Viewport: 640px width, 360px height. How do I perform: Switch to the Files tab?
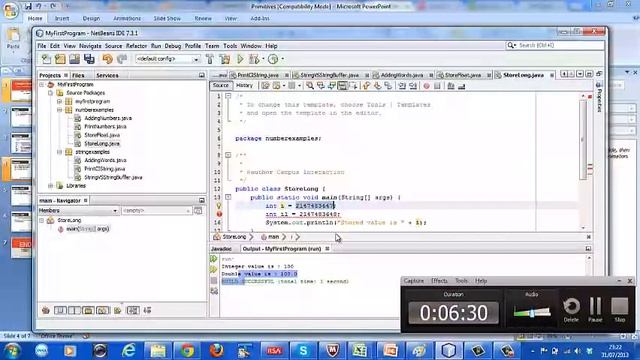click(x=78, y=76)
